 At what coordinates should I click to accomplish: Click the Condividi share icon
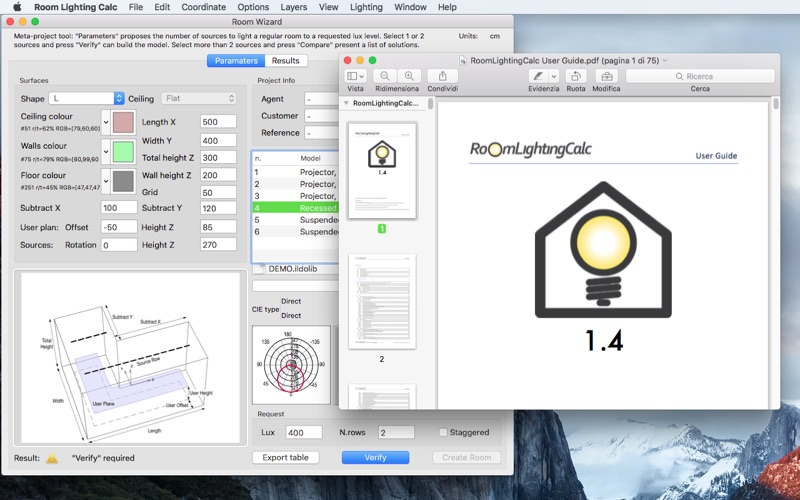click(442, 76)
